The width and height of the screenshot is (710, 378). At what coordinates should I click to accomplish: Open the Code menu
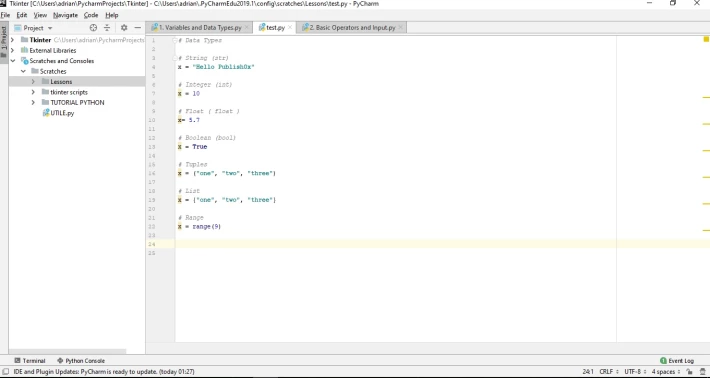click(91, 15)
